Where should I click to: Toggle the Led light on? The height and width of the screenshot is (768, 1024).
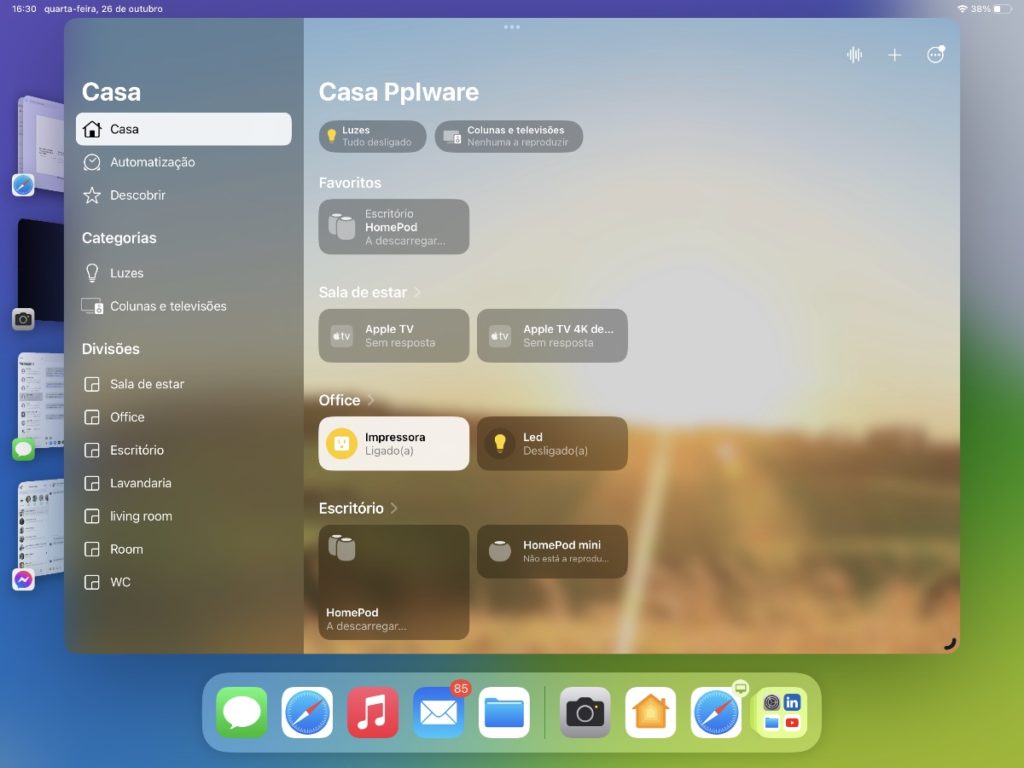[552, 443]
